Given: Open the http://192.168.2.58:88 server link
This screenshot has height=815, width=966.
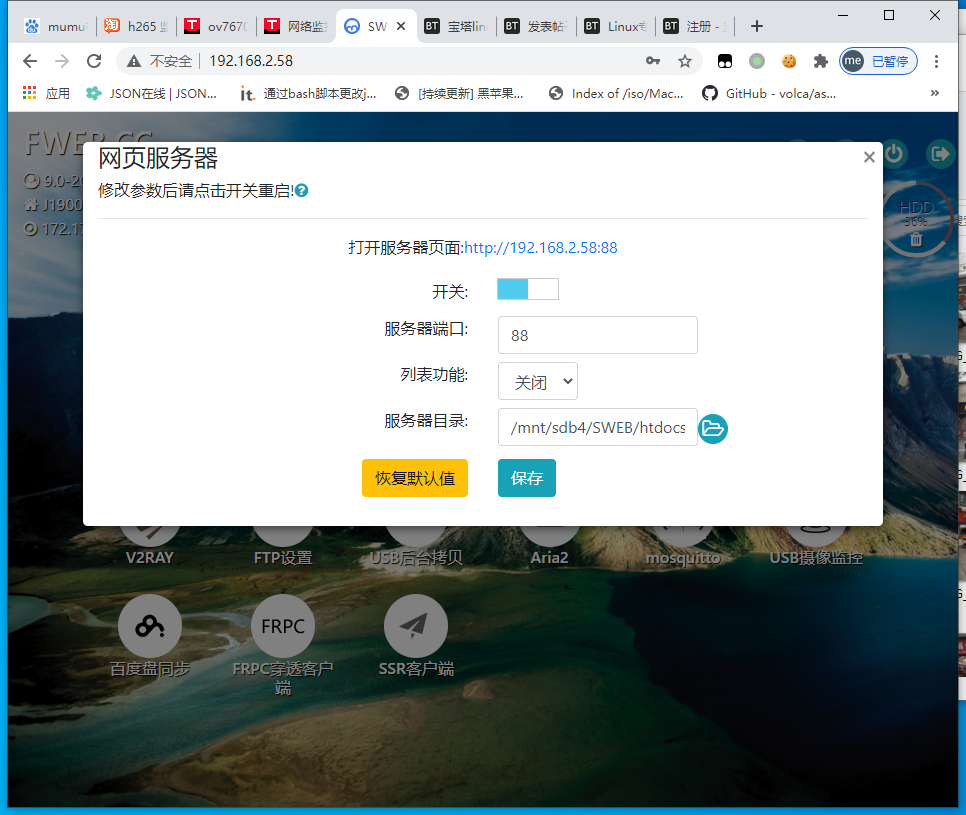Looking at the screenshot, I should tap(541, 248).
